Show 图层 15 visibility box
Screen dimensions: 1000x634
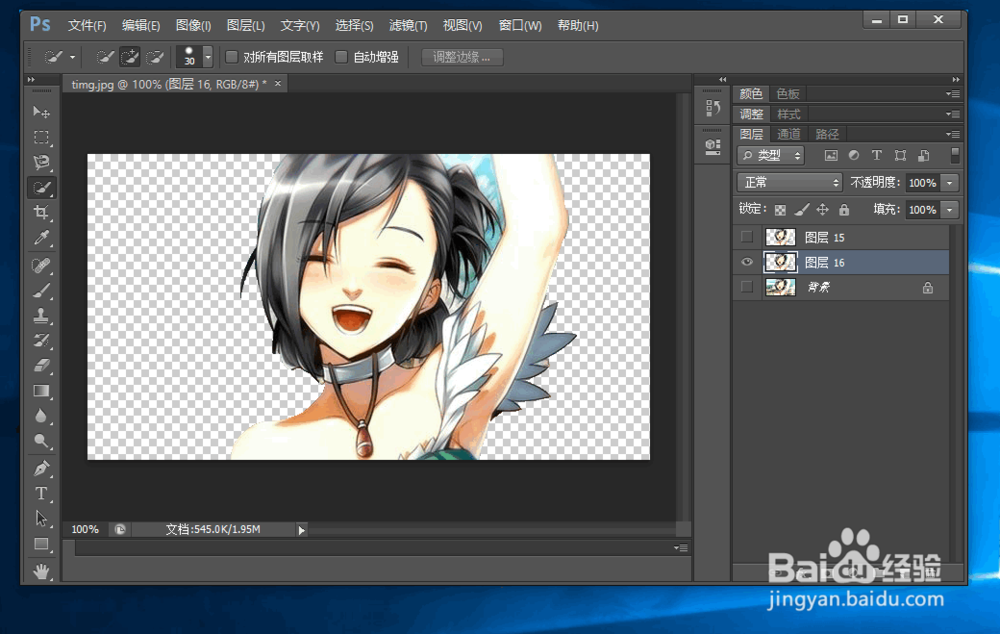(x=747, y=237)
